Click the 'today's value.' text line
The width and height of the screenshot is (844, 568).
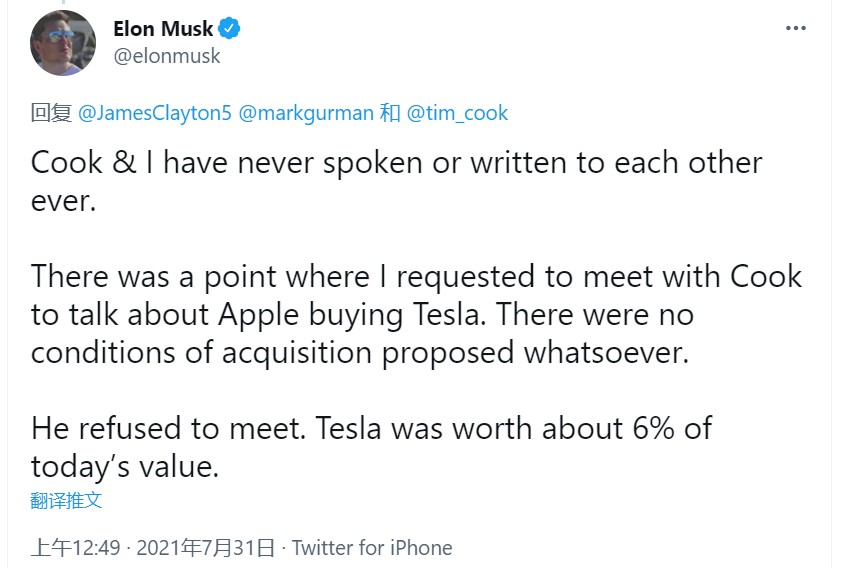(124, 466)
